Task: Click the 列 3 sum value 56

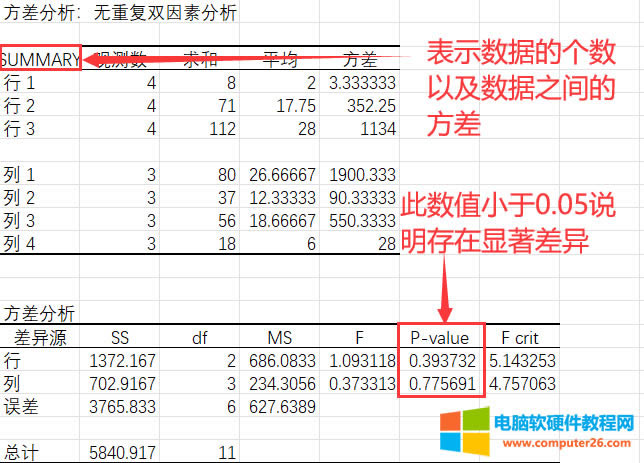Action: 227,221
